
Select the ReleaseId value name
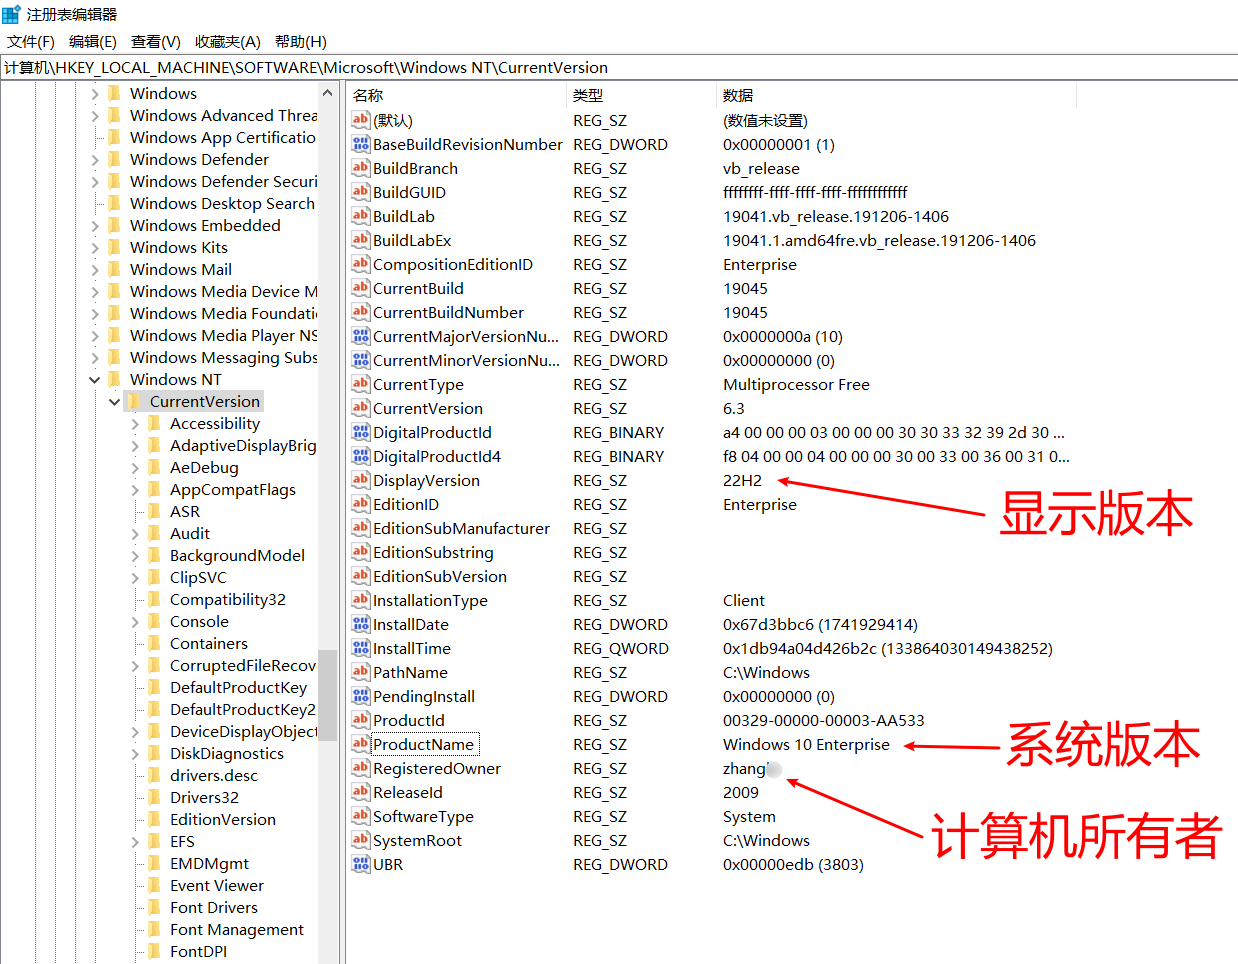click(408, 792)
